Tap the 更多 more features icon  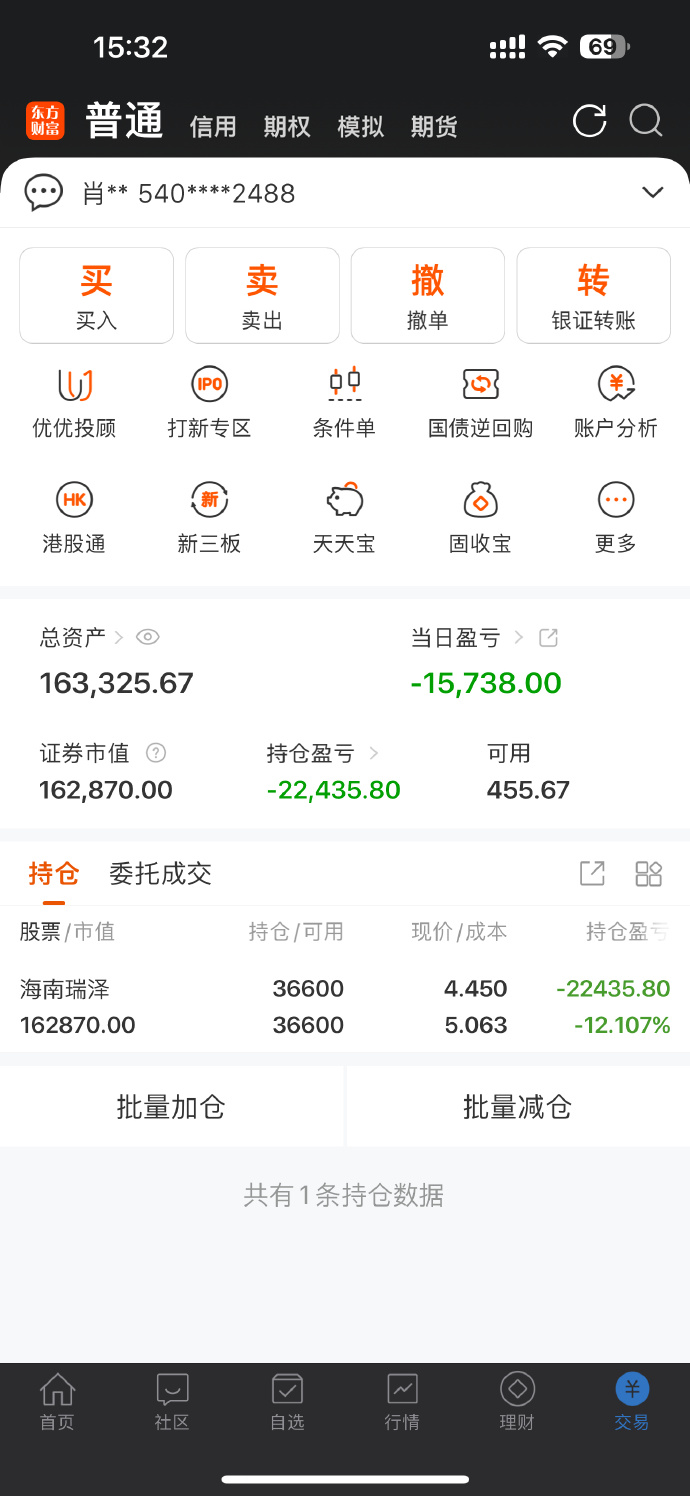point(614,515)
